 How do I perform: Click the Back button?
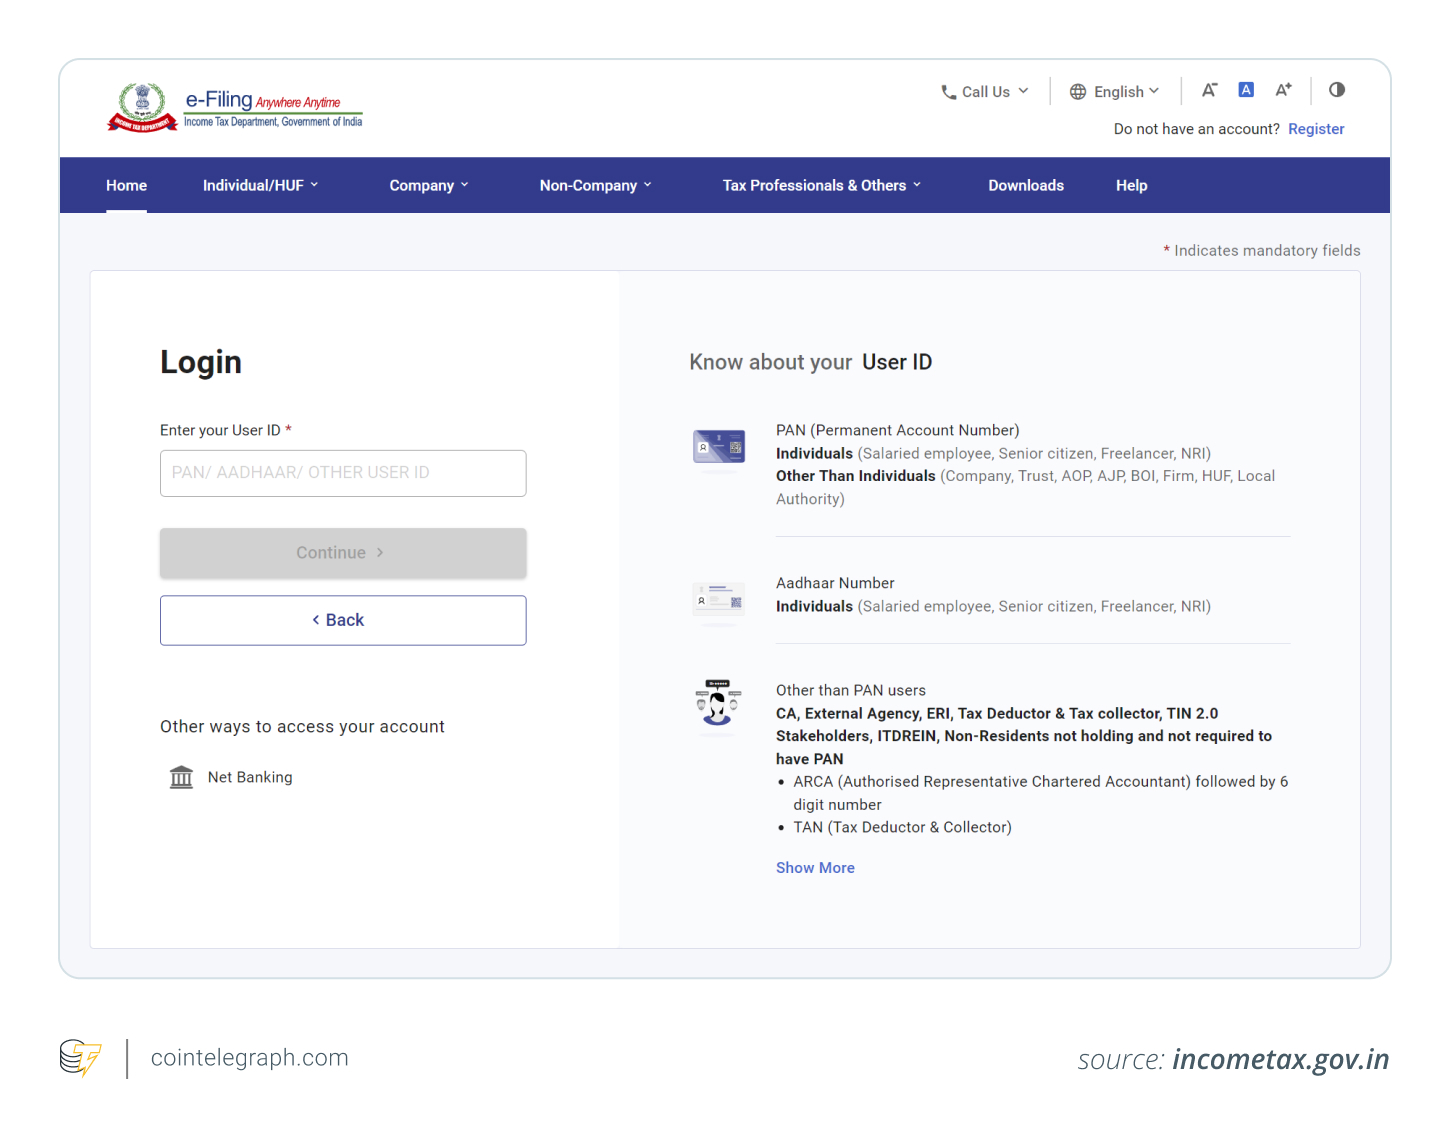click(x=343, y=620)
